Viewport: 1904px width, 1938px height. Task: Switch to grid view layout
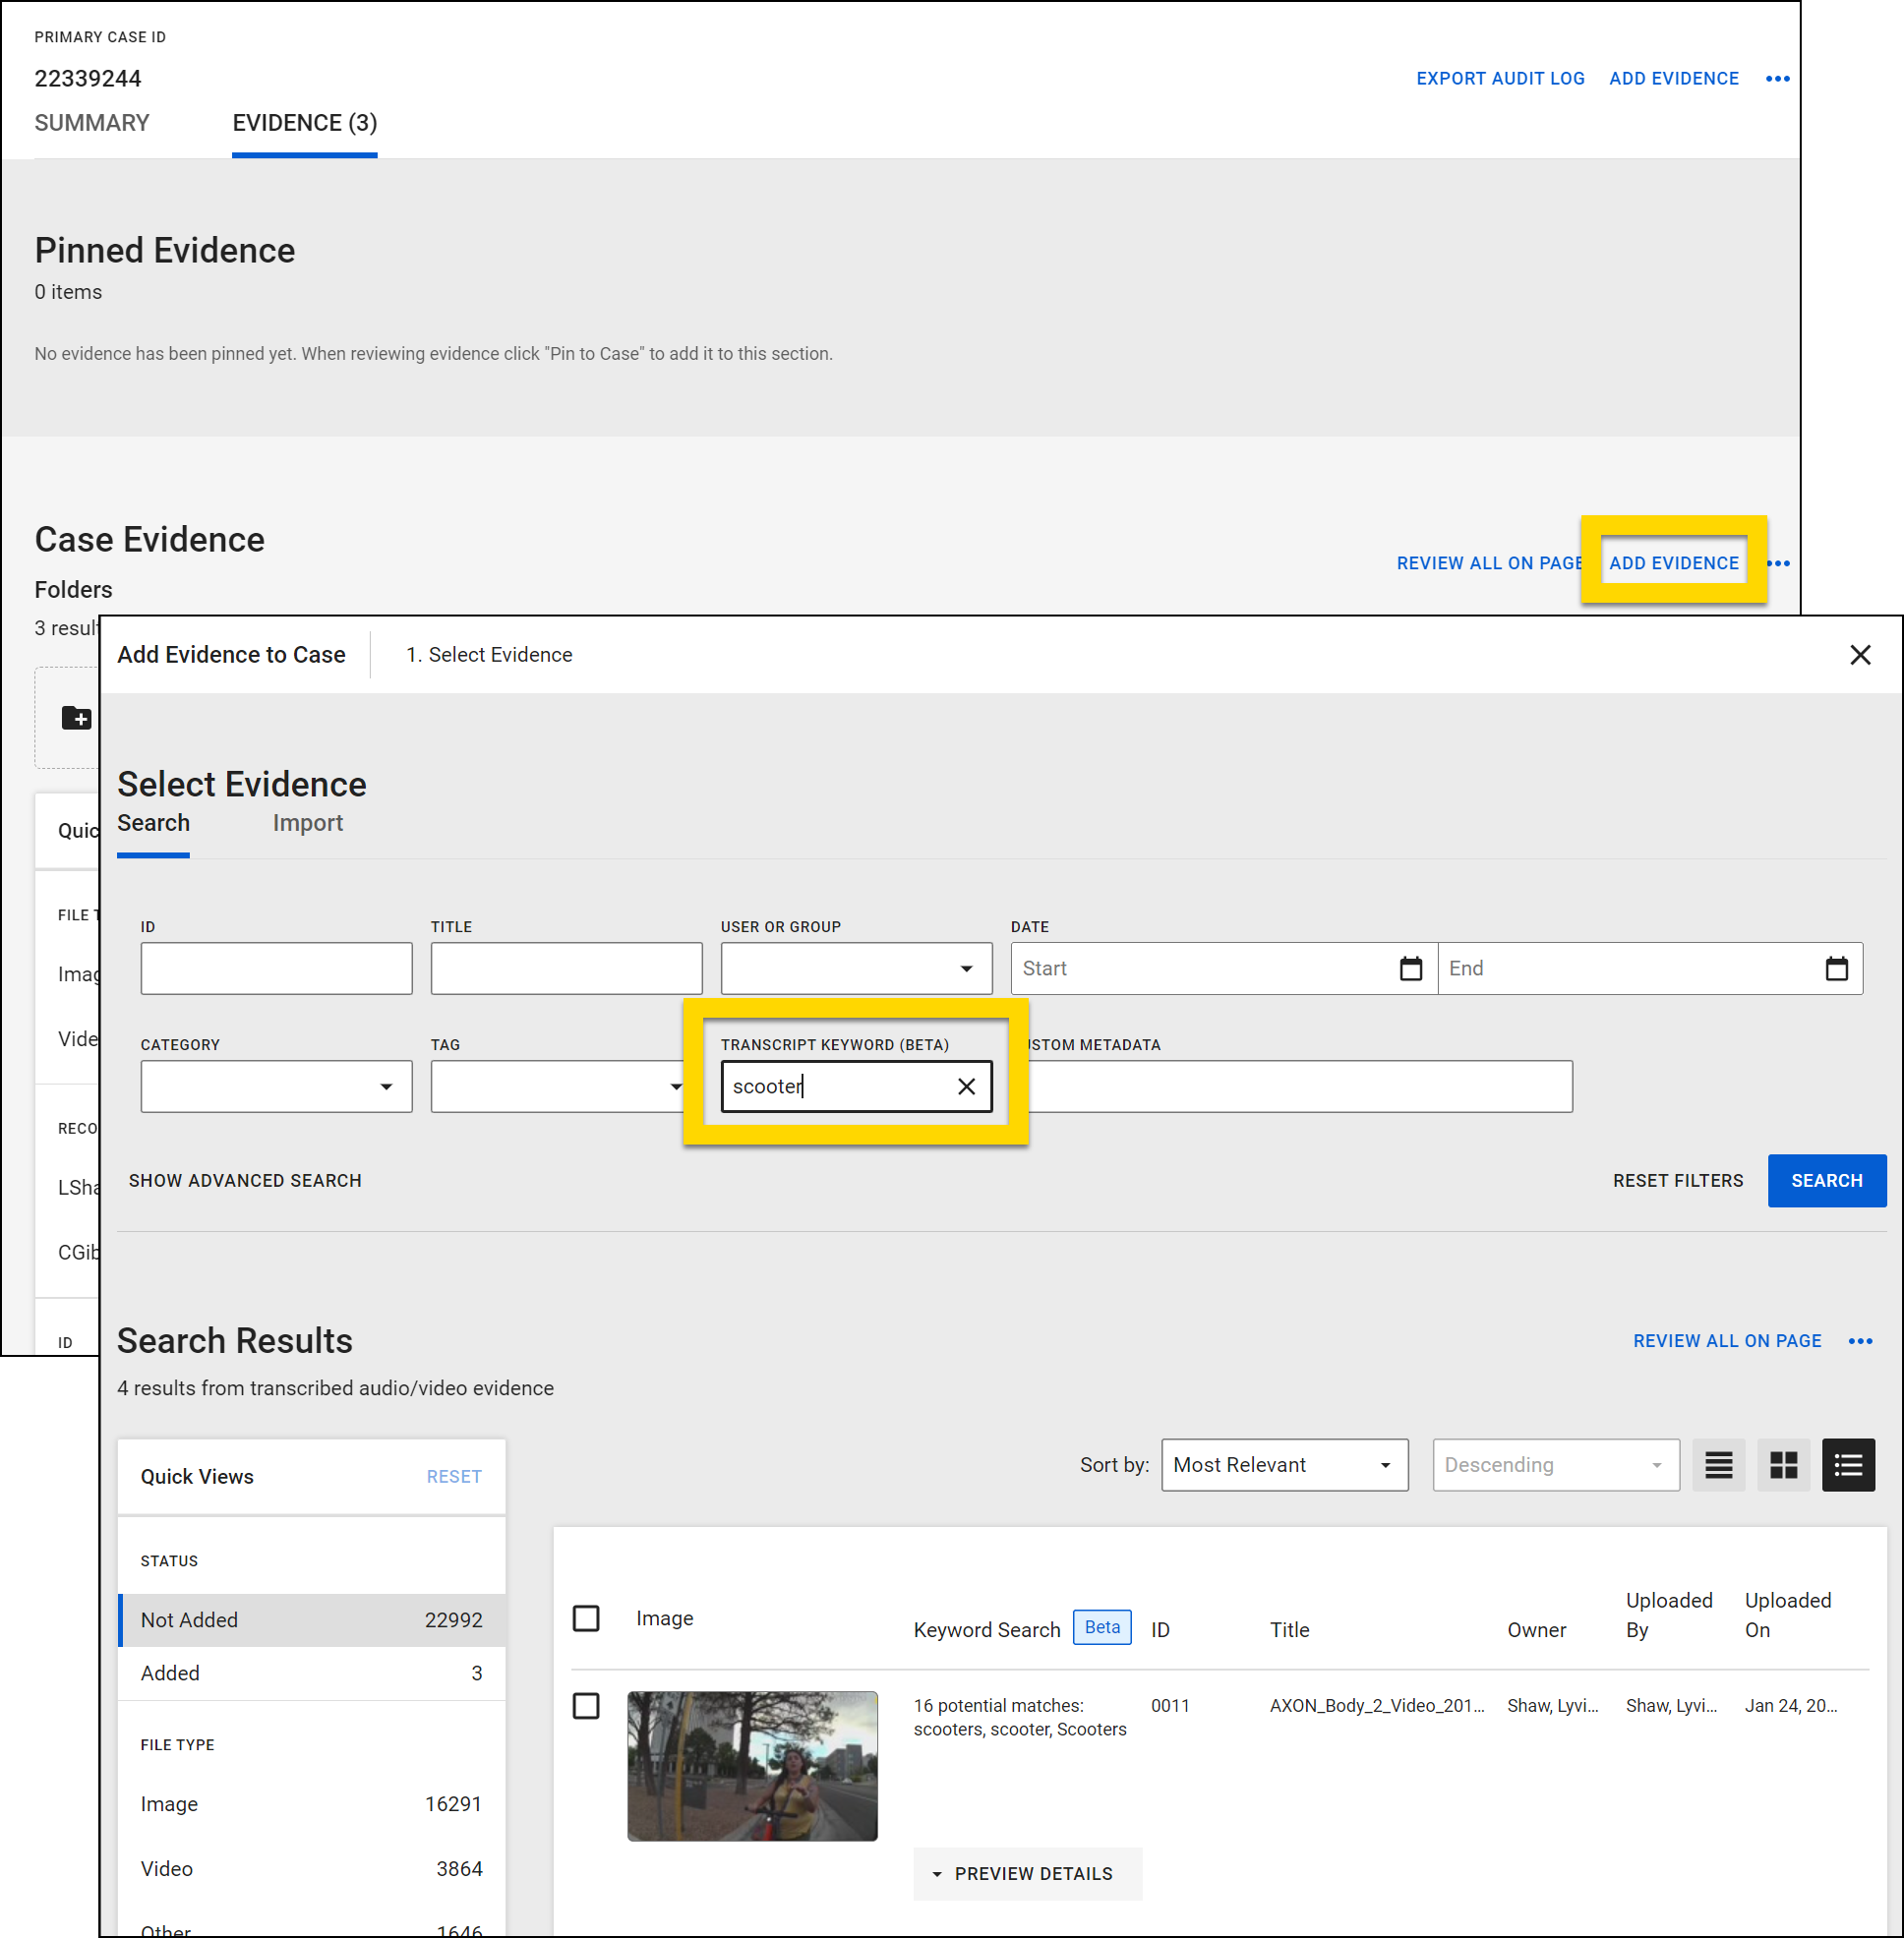click(x=1783, y=1465)
